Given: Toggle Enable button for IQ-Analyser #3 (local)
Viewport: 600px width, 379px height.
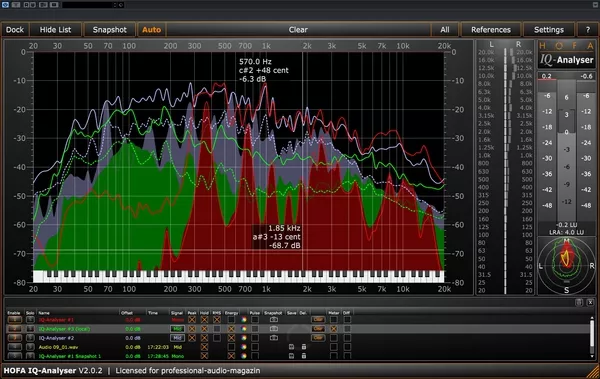Looking at the screenshot, I should tap(15, 329).
